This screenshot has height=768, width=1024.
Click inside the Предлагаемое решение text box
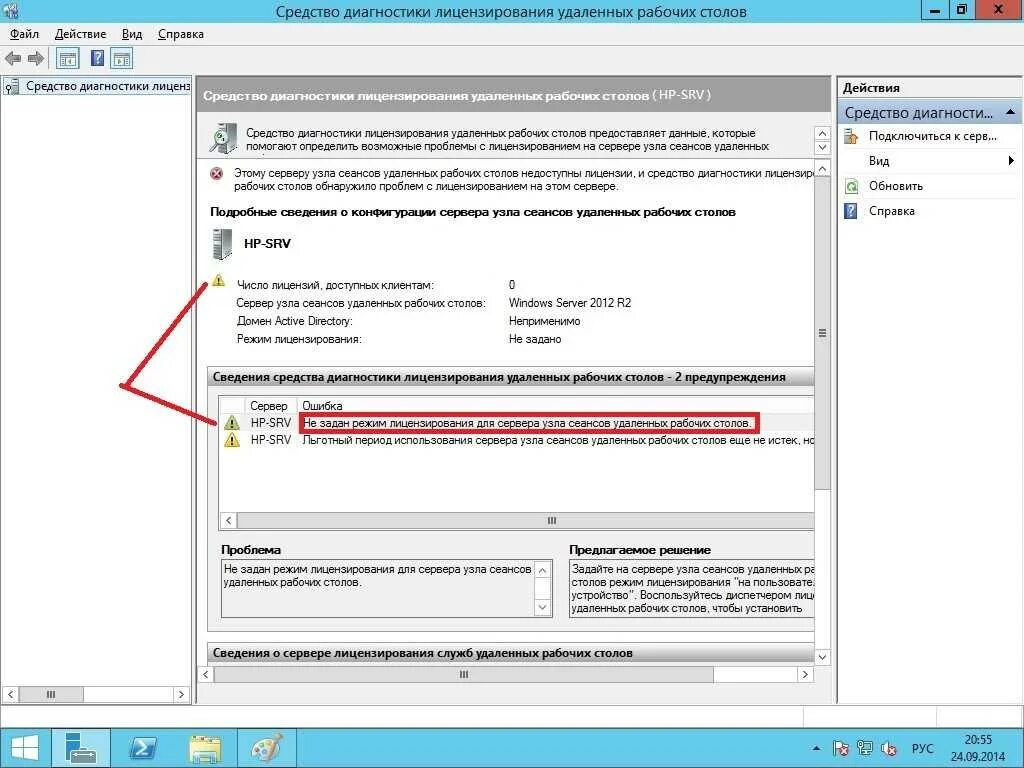(692, 588)
